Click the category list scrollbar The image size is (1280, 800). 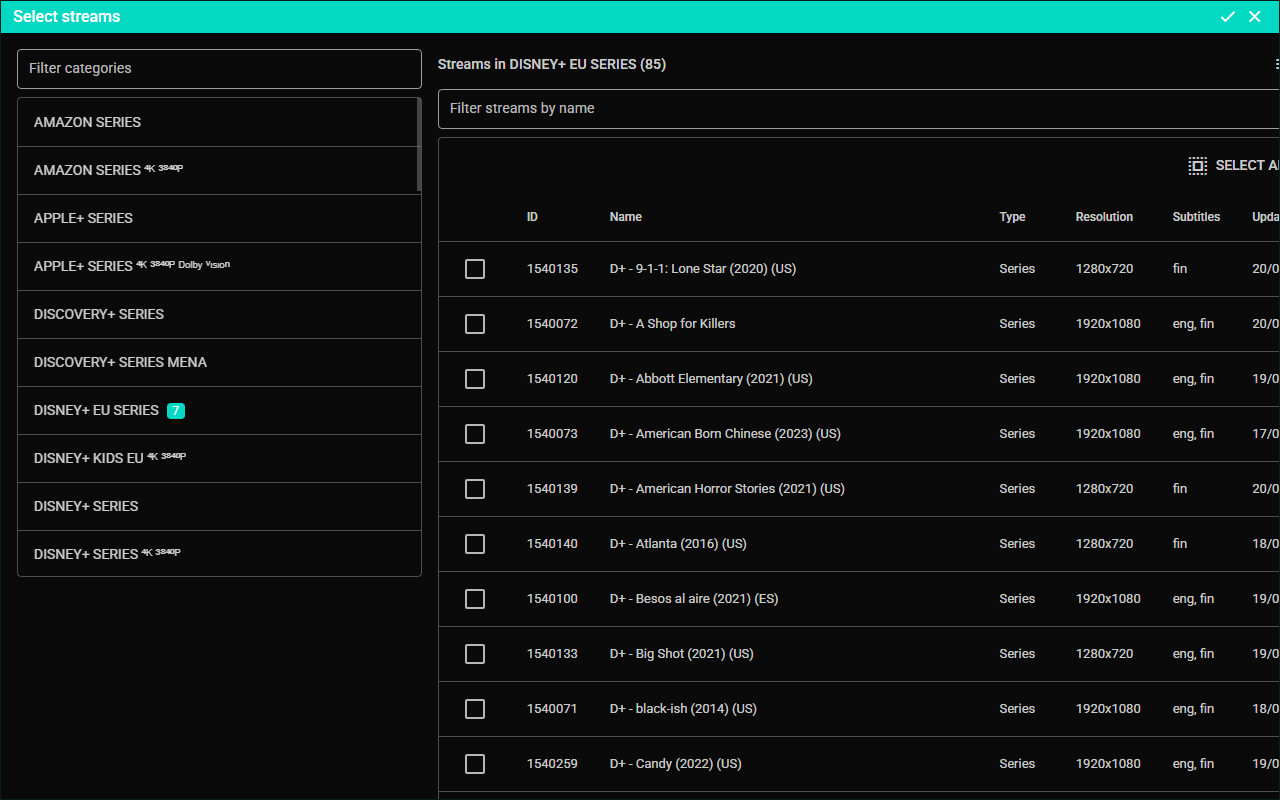[x=419, y=145]
